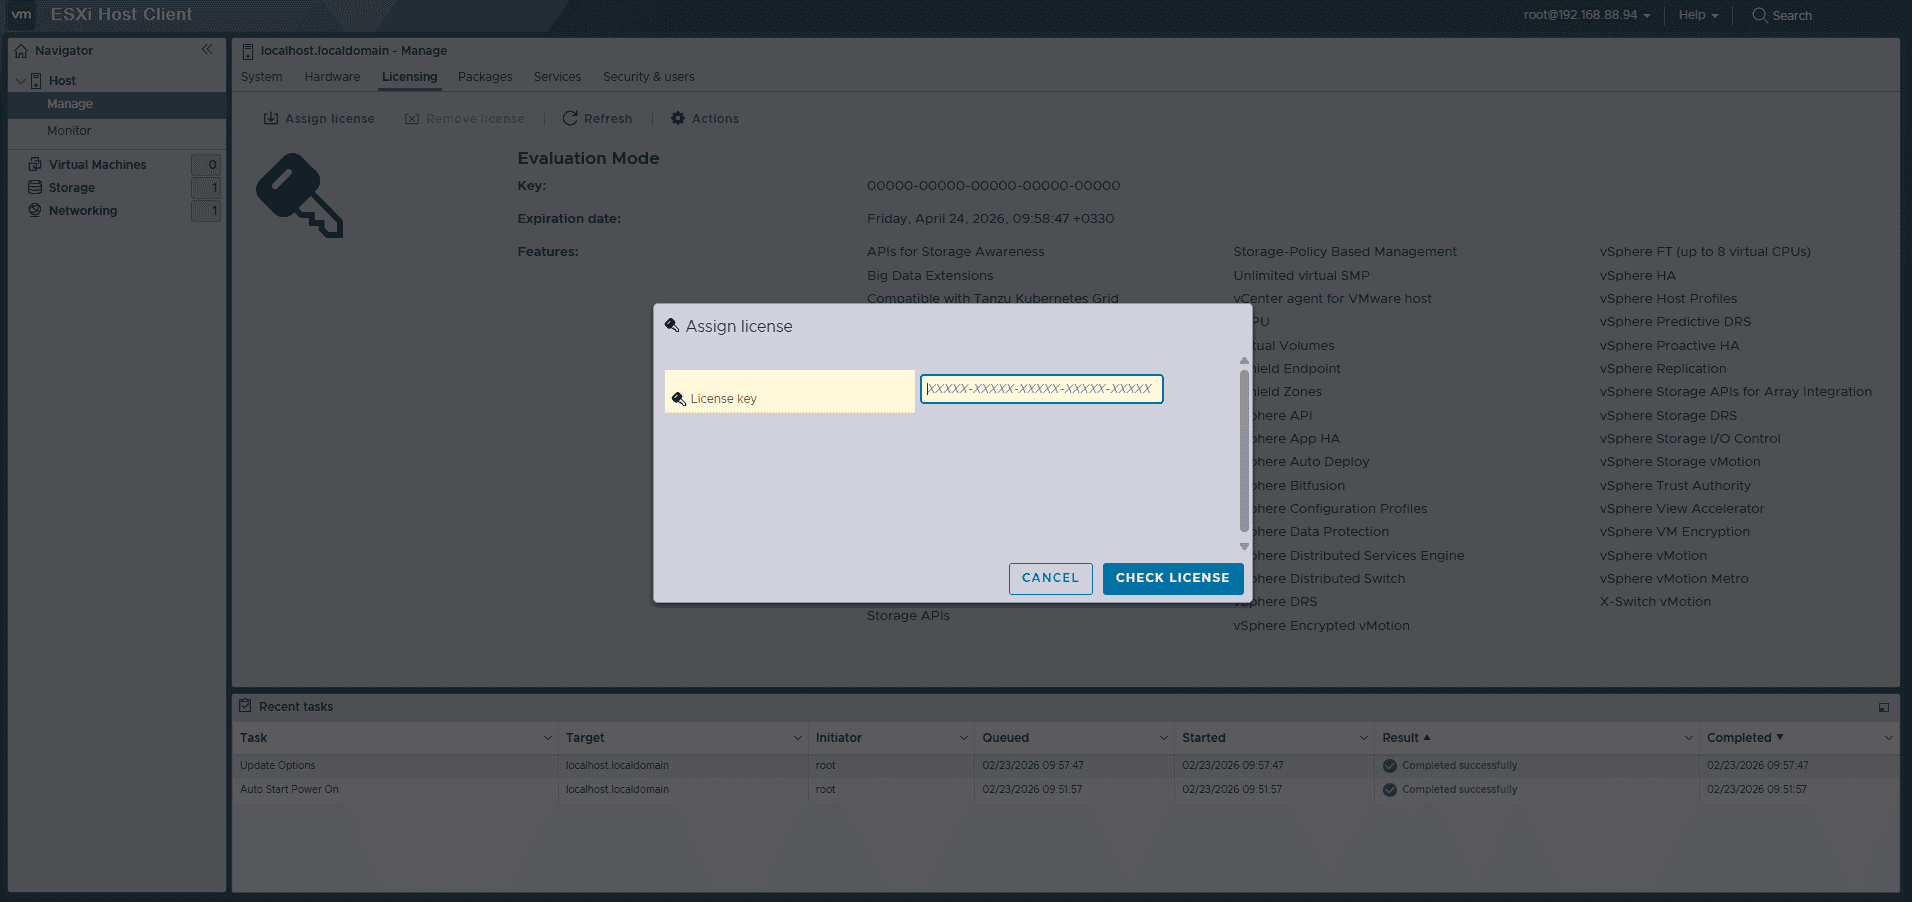Open the Initiator column dropdown arrow
This screenshot has width=1912, height=902.
(x=964, y=738)
